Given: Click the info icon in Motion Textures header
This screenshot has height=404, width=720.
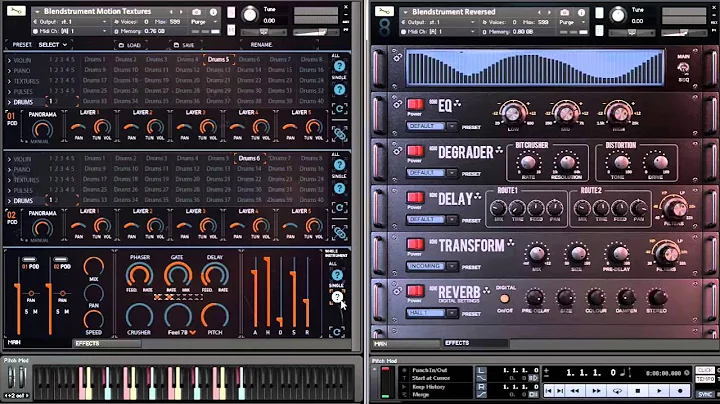Looking at the screenshot, I should pos(213,12).
